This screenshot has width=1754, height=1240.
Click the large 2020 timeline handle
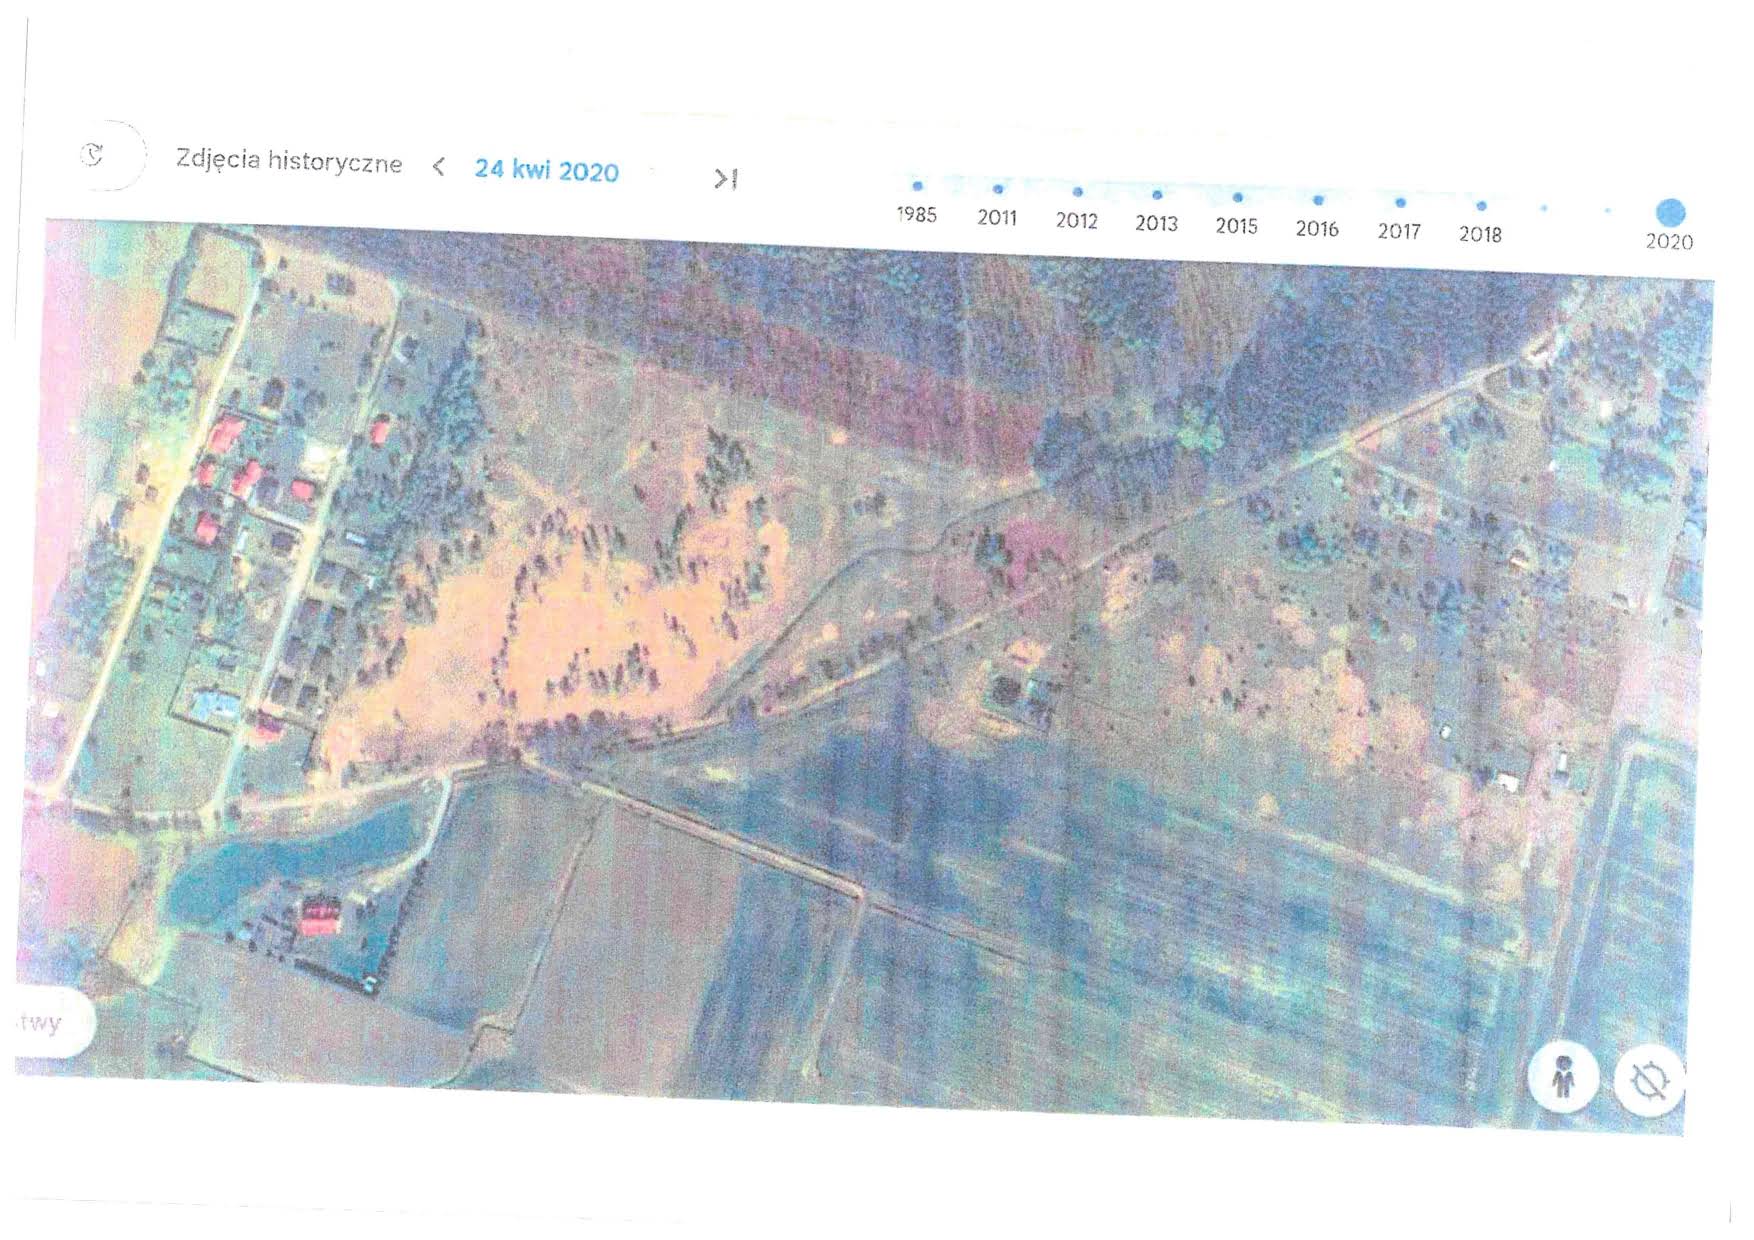[x=1670, y=213]
